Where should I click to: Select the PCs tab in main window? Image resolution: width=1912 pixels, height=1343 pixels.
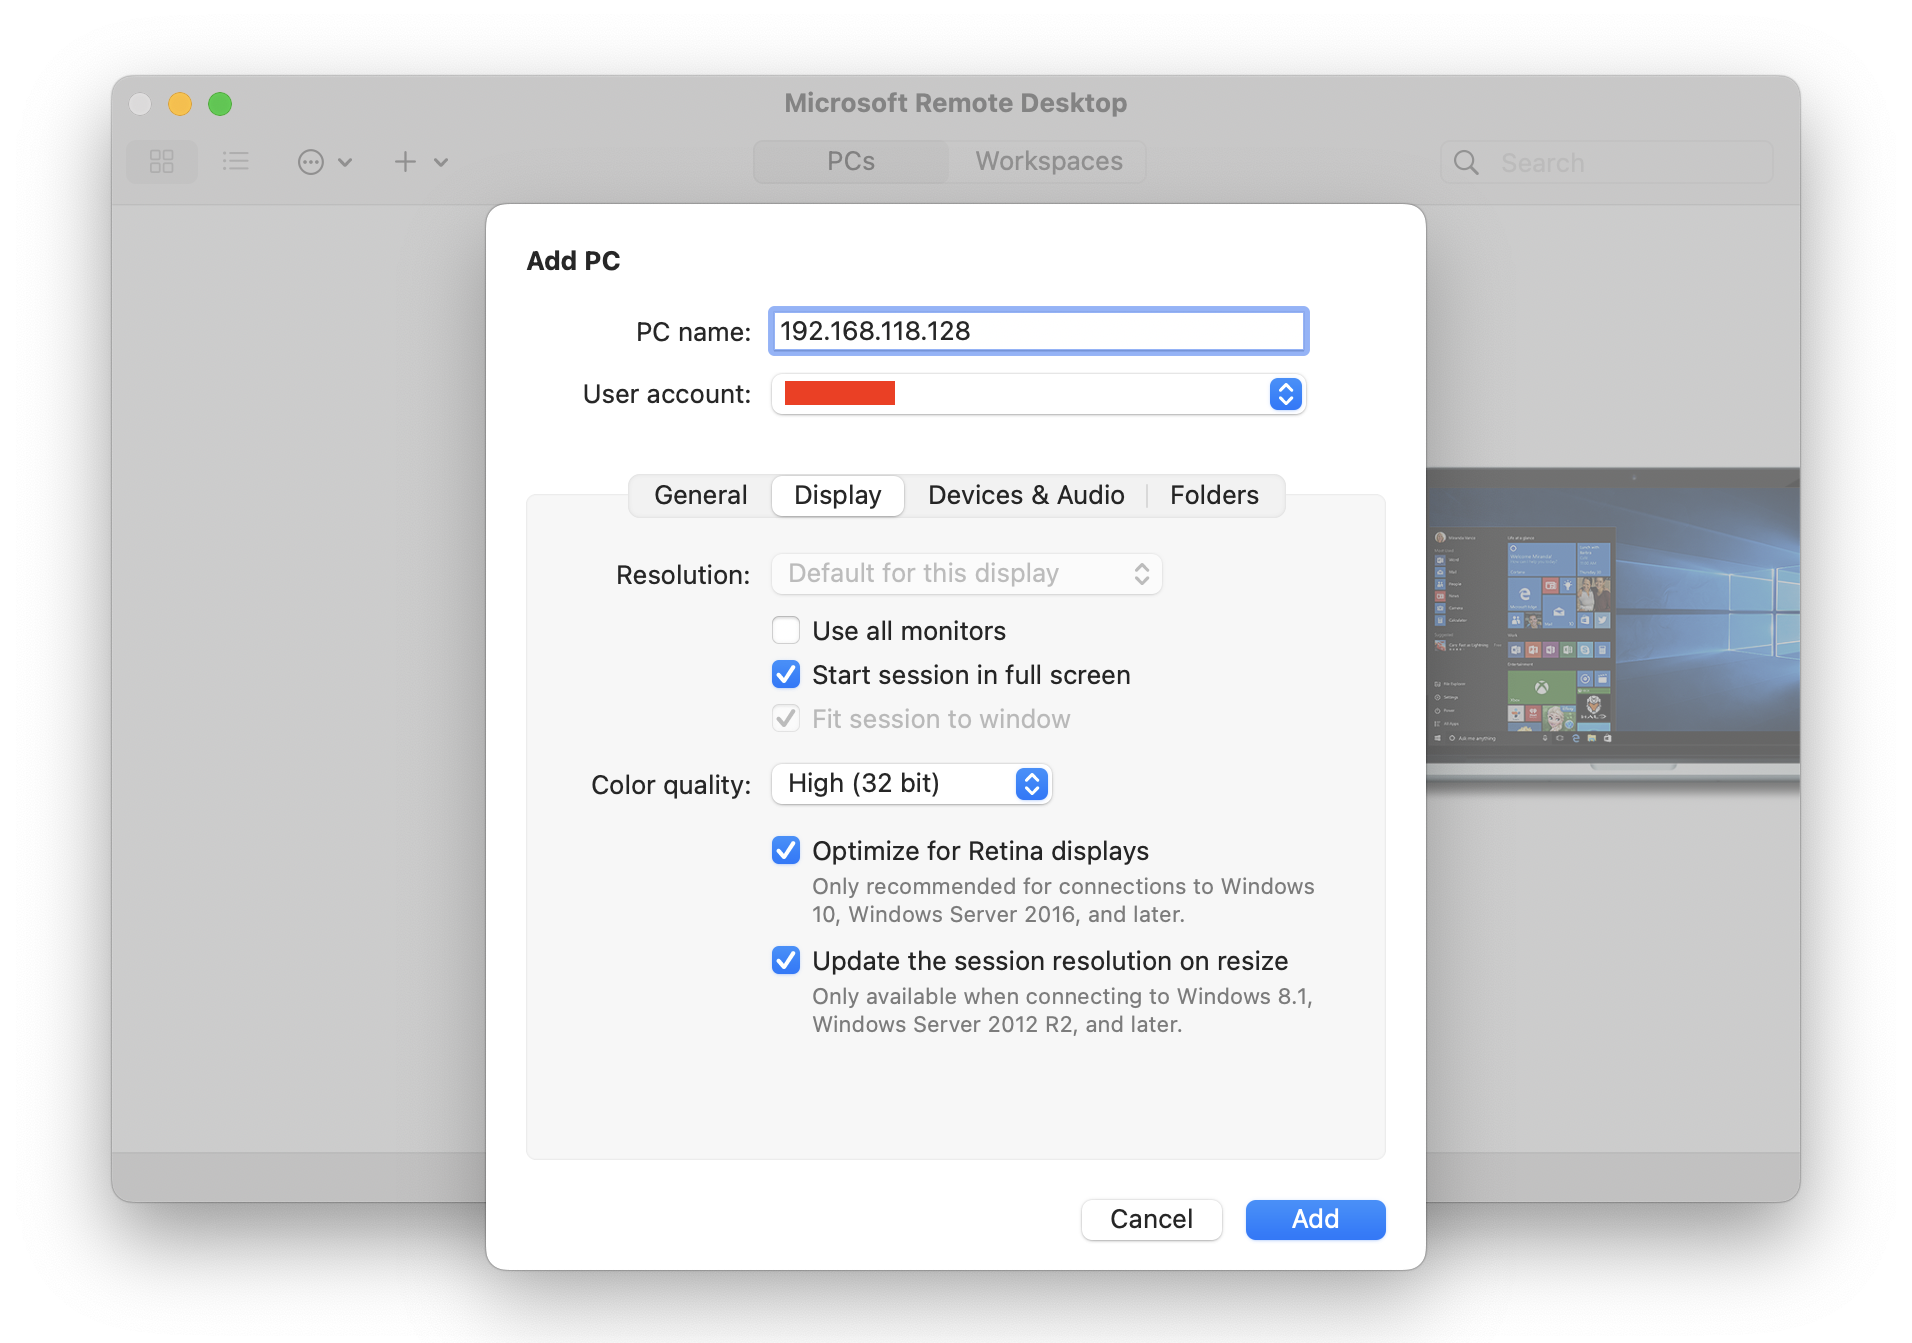click(851, 161)
